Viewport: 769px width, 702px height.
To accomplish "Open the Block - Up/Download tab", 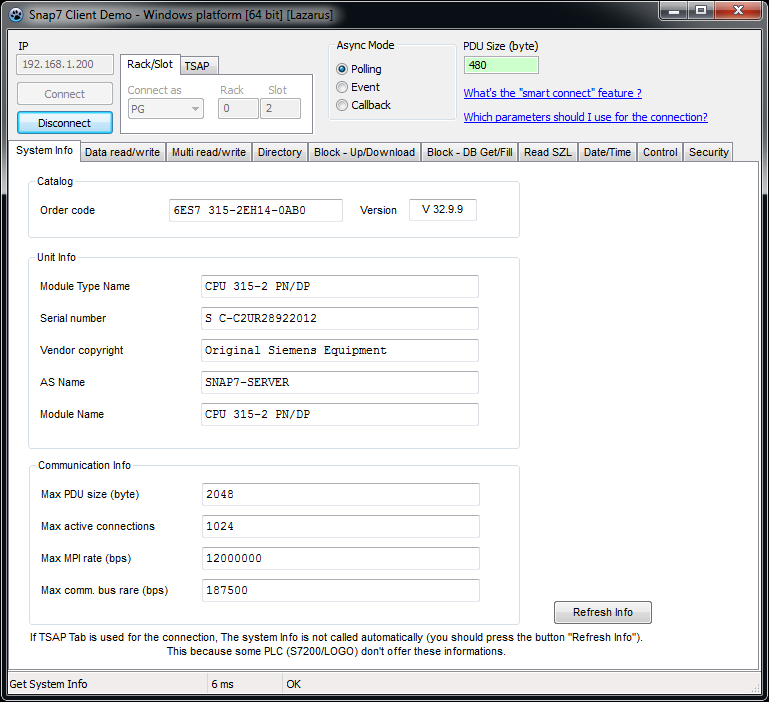I will [364, 152].
